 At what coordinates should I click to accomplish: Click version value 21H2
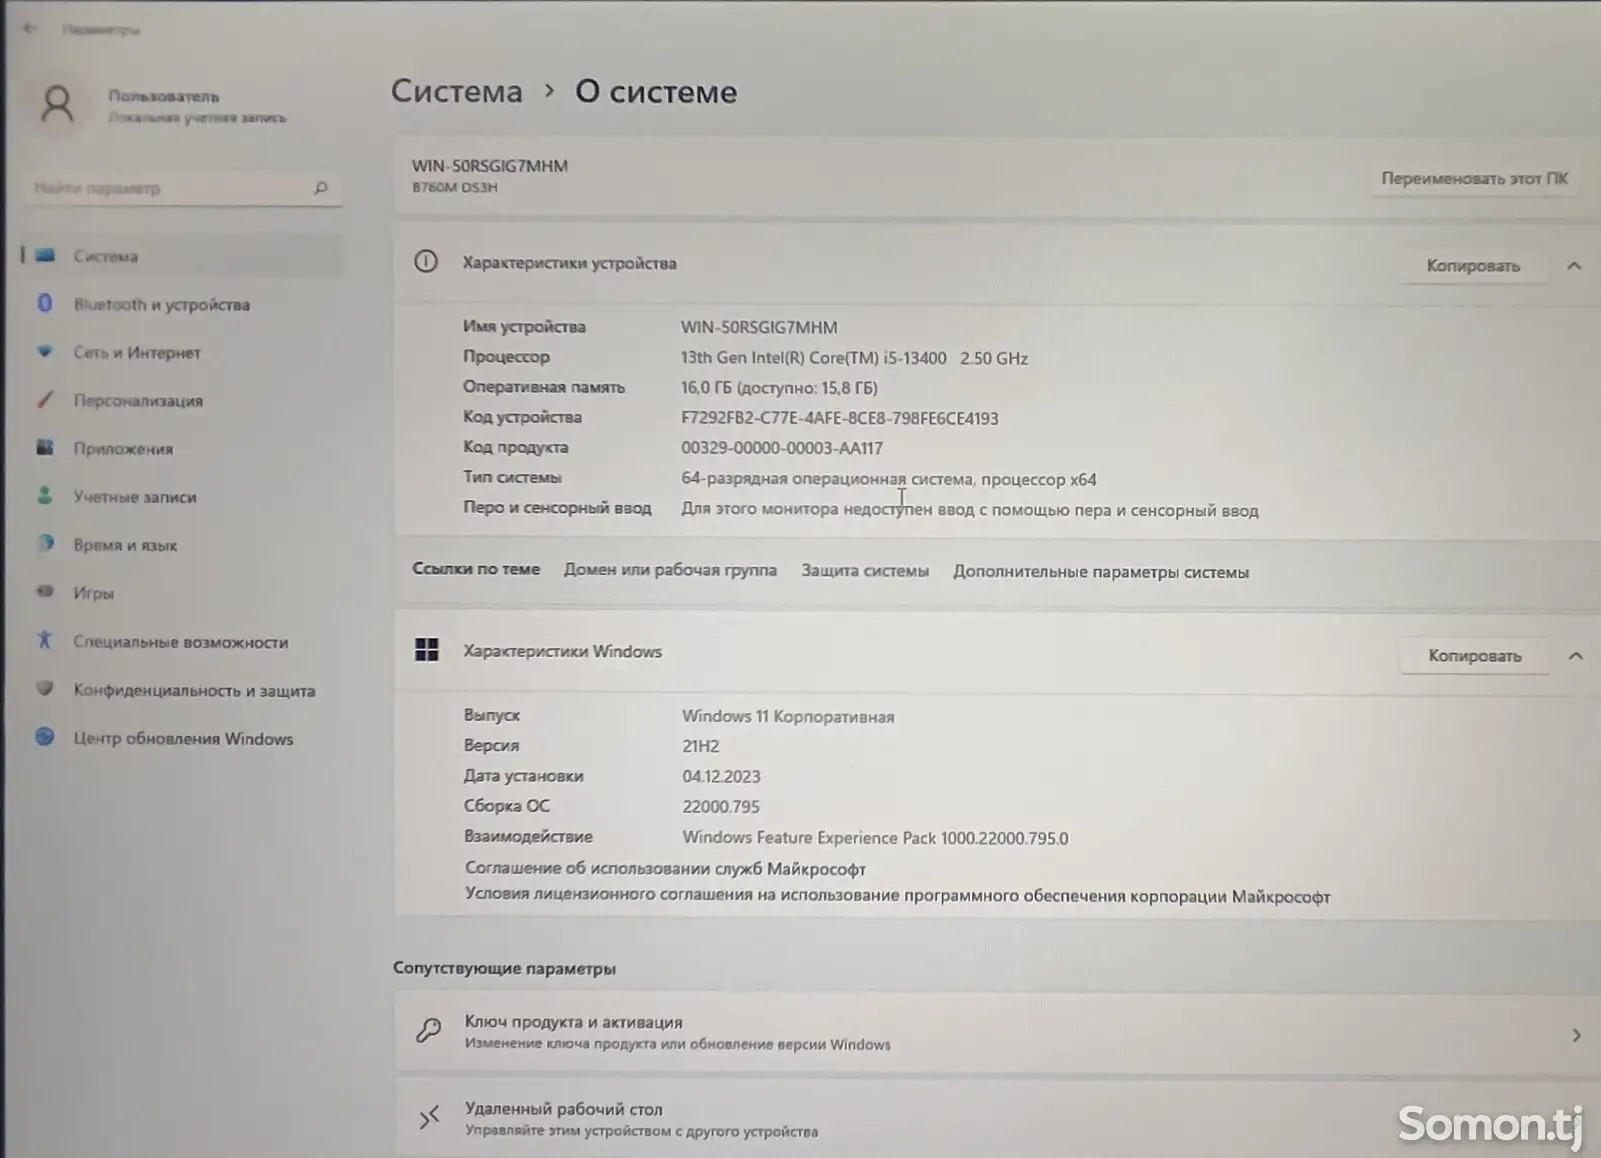(700, 746)
